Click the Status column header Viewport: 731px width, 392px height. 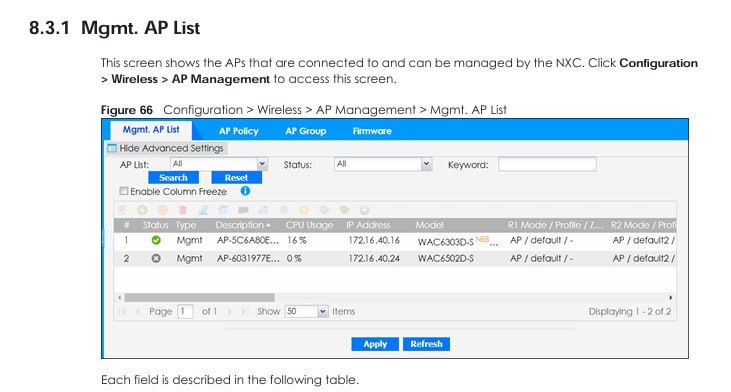pos(155,225)
